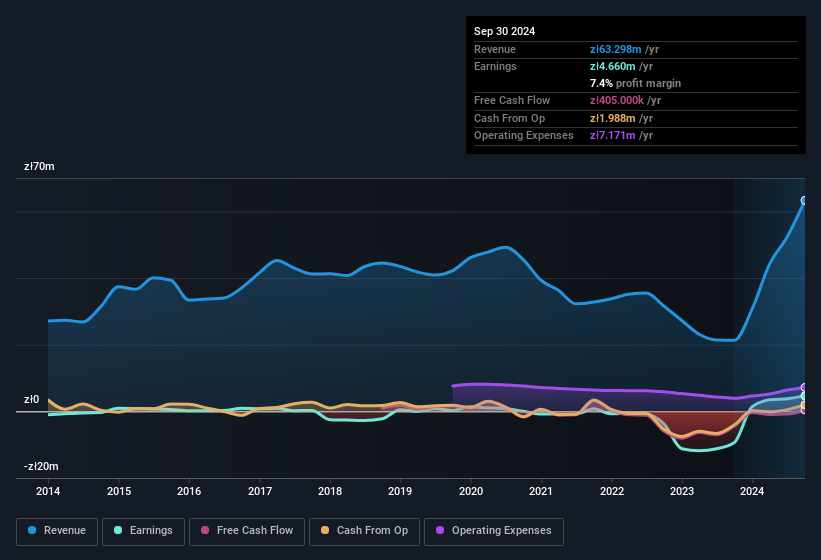Click the 2024 tick on time axis
Viewport: 821px width, 560px height.
(x=752, y=491)
